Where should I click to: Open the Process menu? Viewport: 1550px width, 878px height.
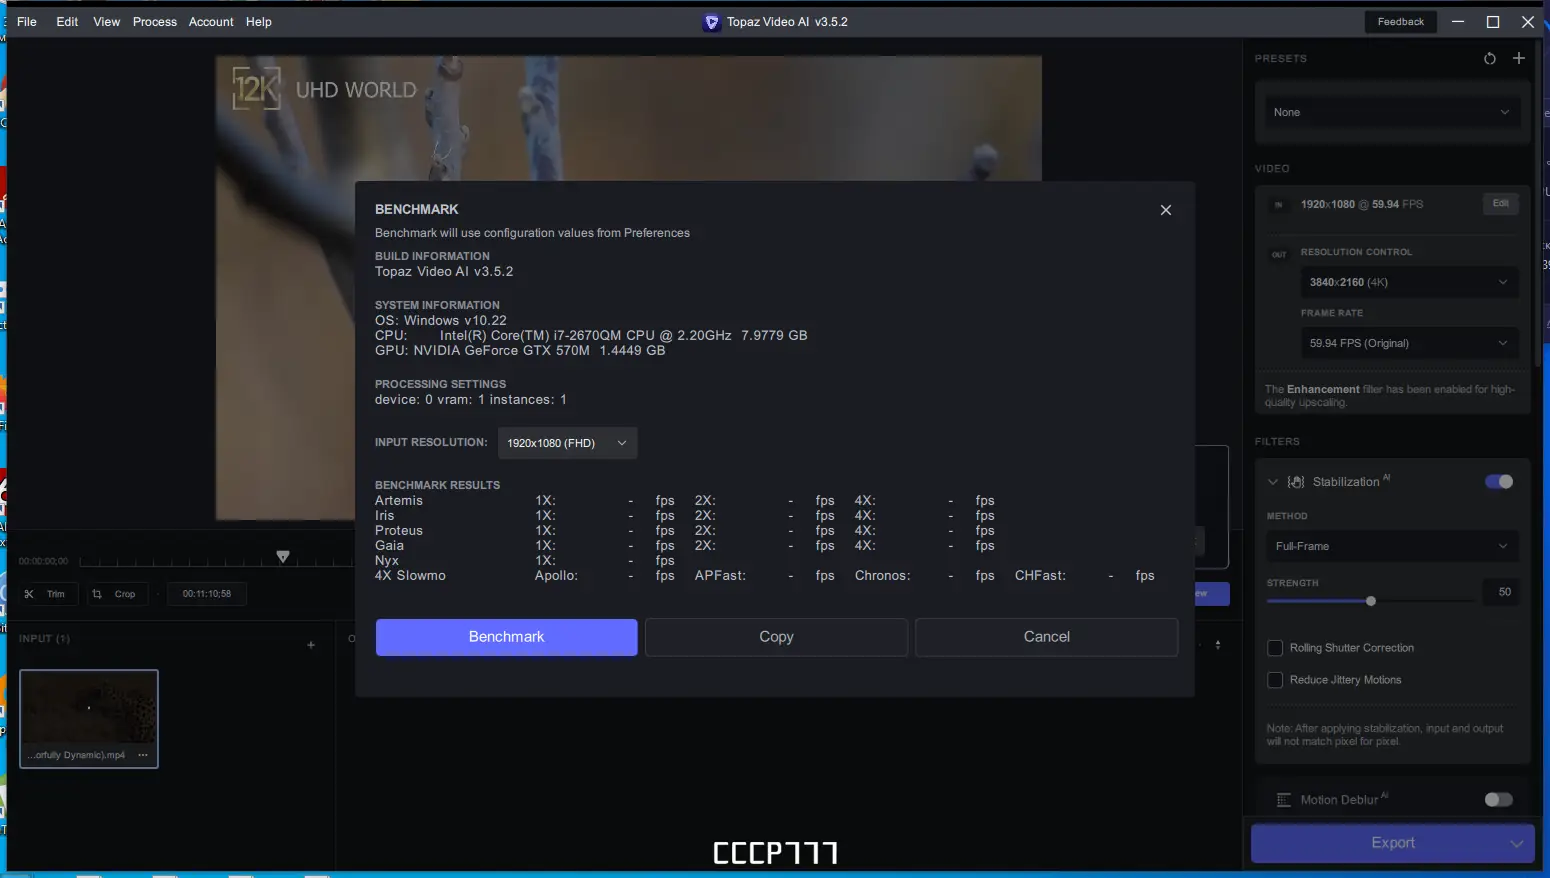pos(155,22)
